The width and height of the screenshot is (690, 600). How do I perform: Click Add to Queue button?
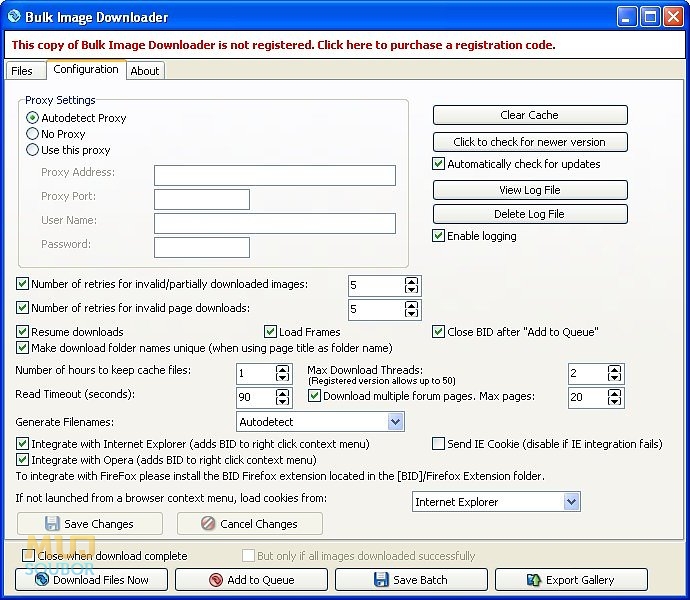[x=251, y=579]
